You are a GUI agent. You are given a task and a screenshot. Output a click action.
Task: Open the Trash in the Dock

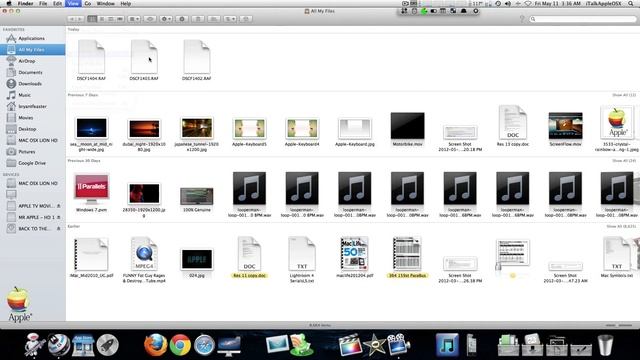(605, 345)
